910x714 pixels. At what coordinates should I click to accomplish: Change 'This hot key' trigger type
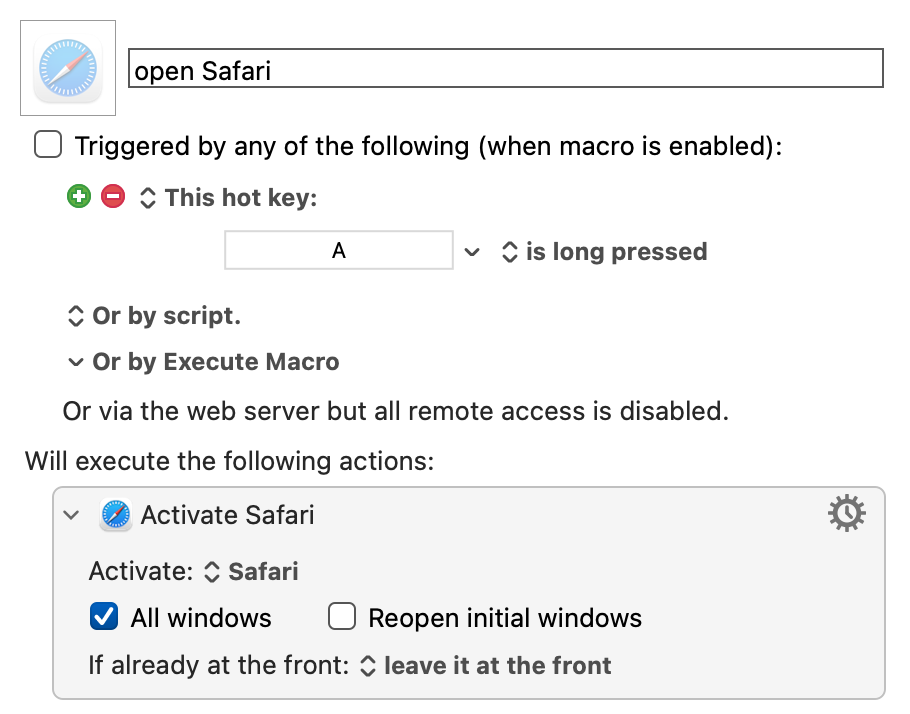[x=228, y=197]
